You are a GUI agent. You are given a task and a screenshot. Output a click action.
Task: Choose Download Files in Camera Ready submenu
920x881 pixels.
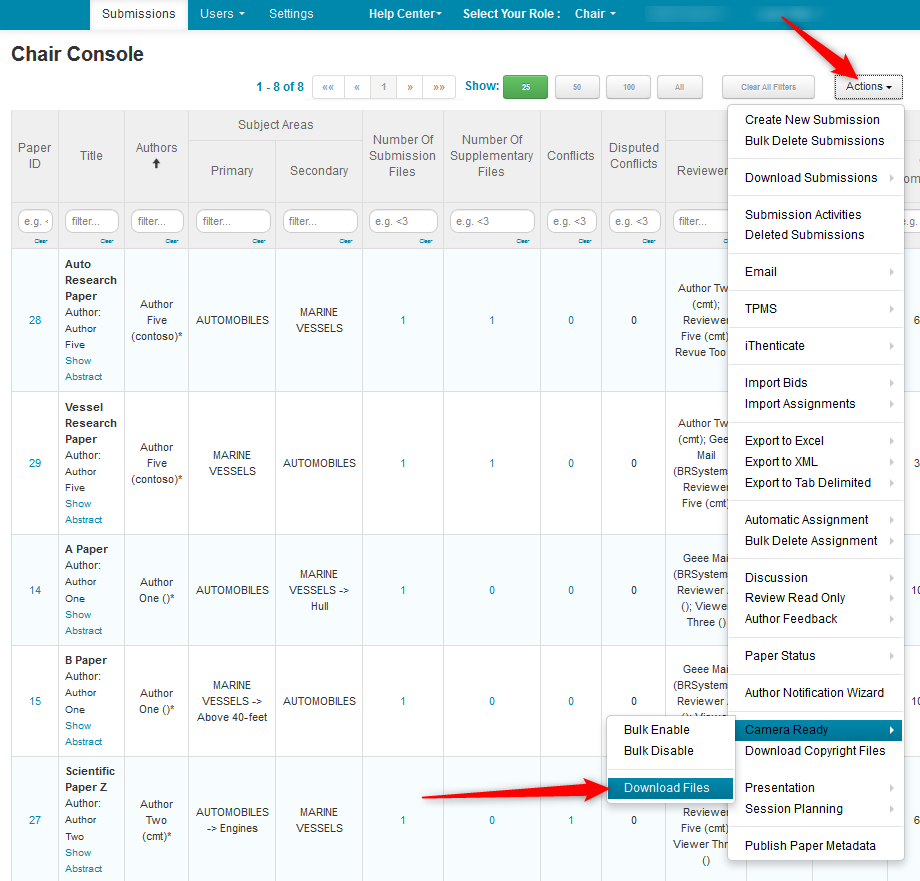pos(671,788)
